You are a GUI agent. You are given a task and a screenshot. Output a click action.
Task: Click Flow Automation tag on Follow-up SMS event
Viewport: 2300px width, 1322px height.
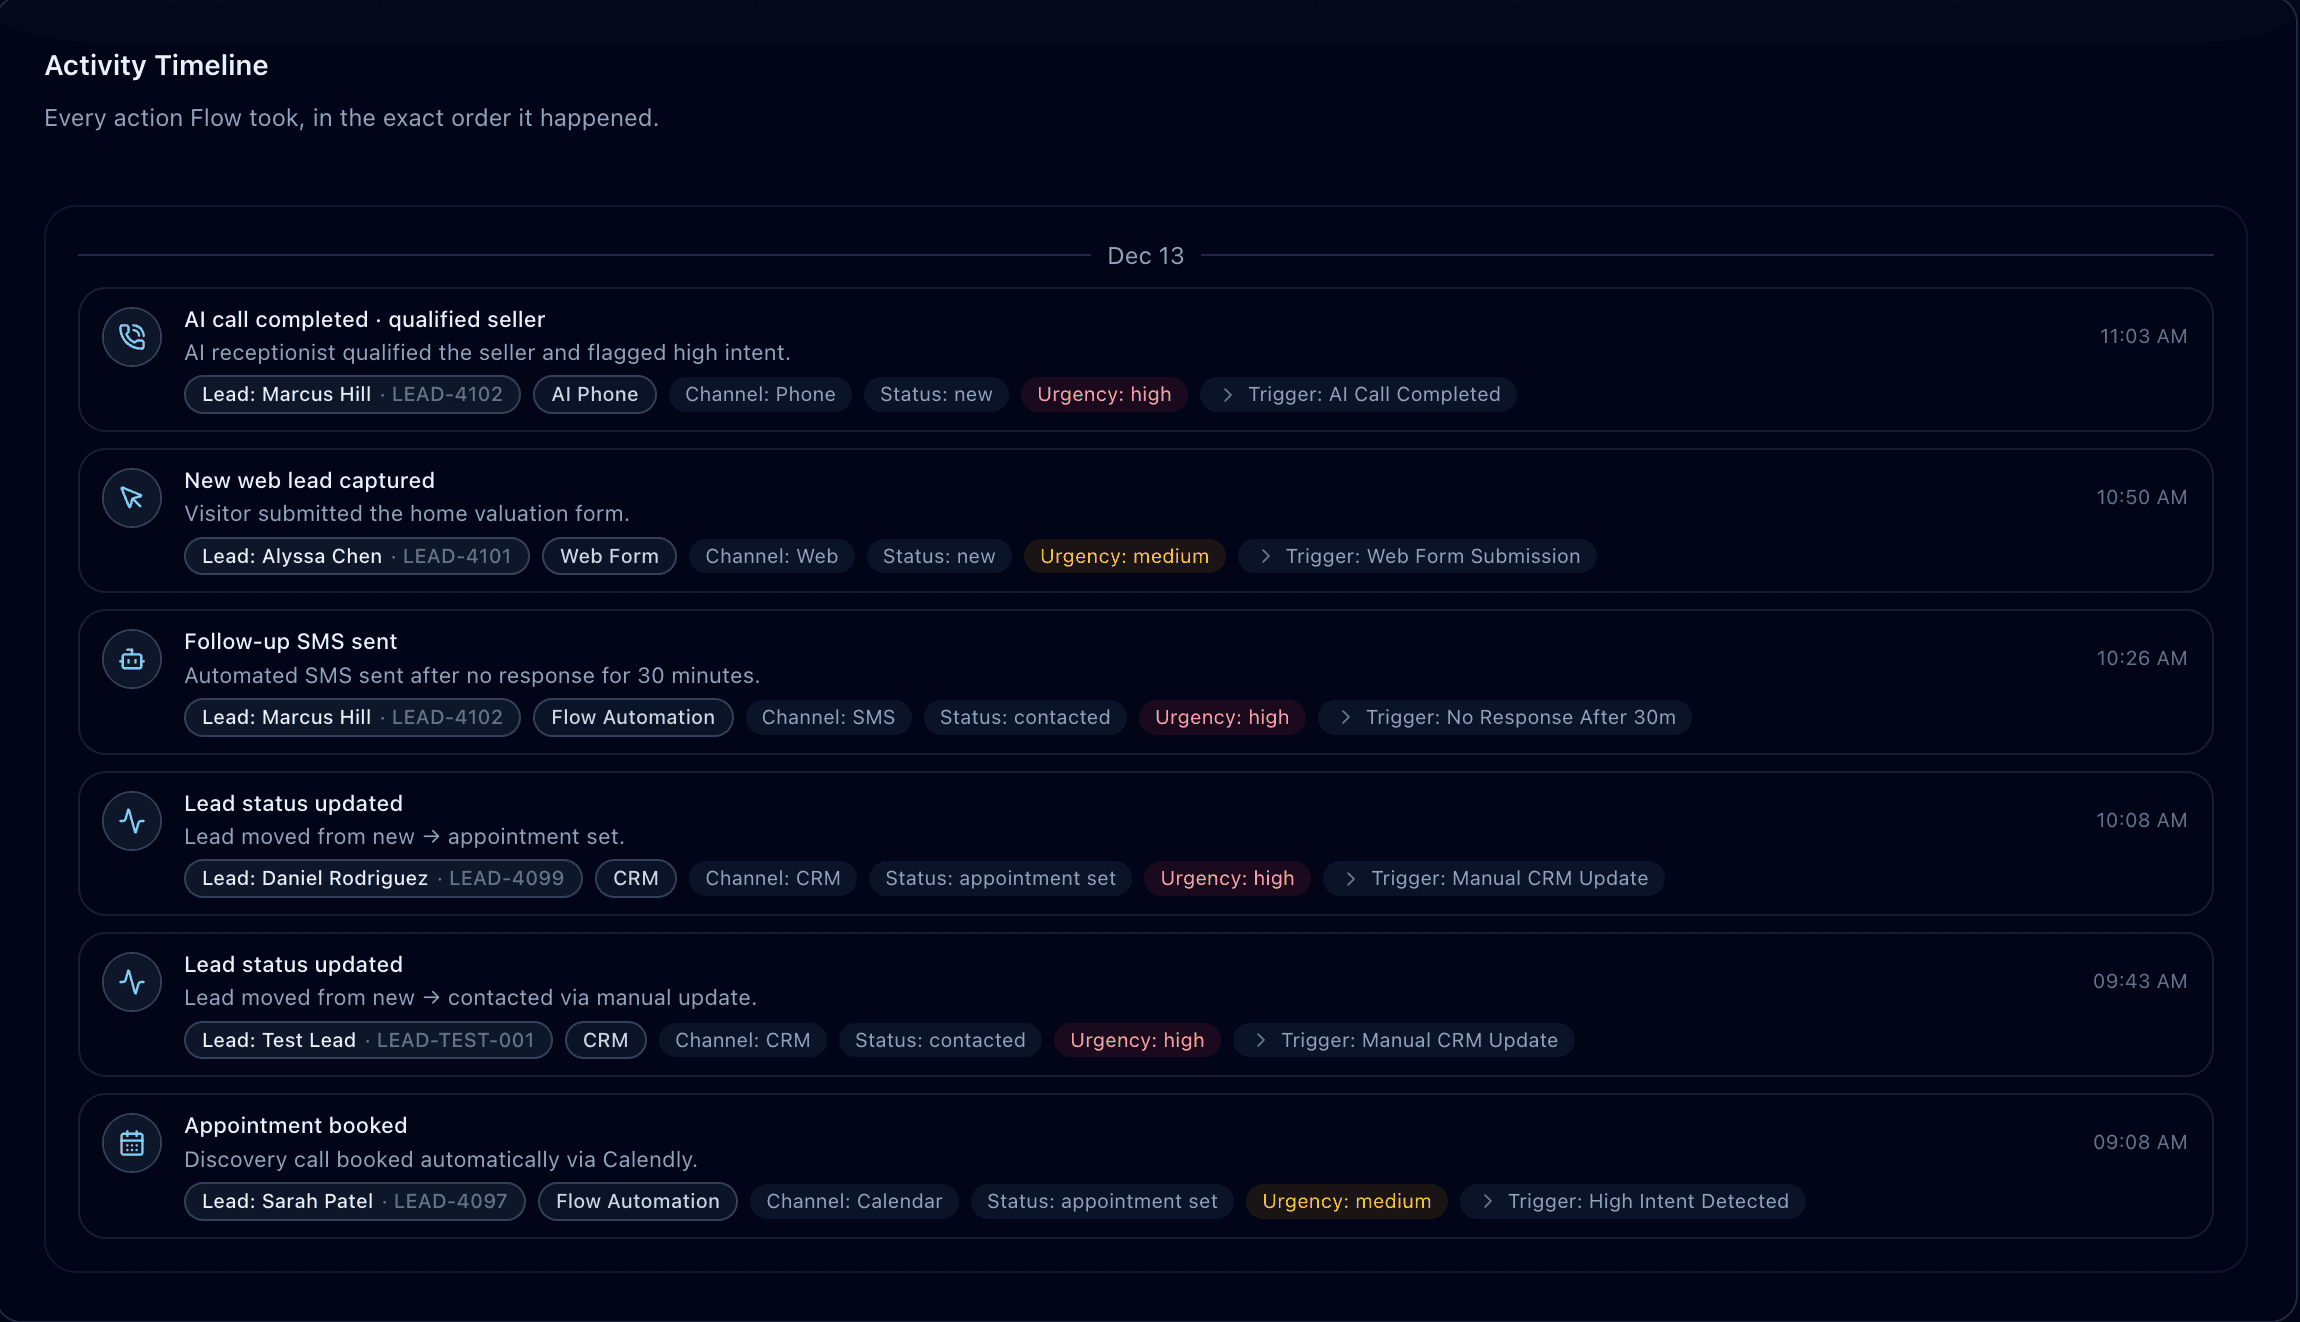tap(632, 717)
